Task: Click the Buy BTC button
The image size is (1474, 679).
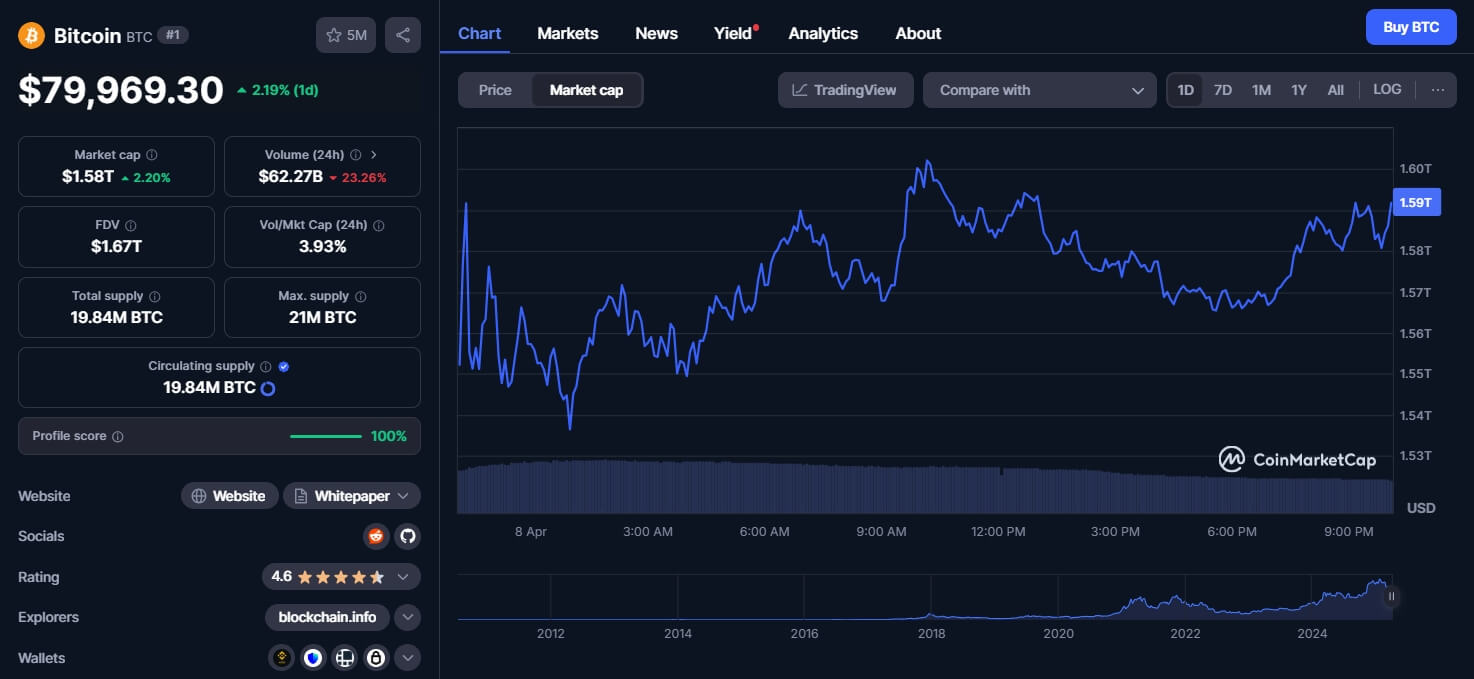Action: [1410, 27]
